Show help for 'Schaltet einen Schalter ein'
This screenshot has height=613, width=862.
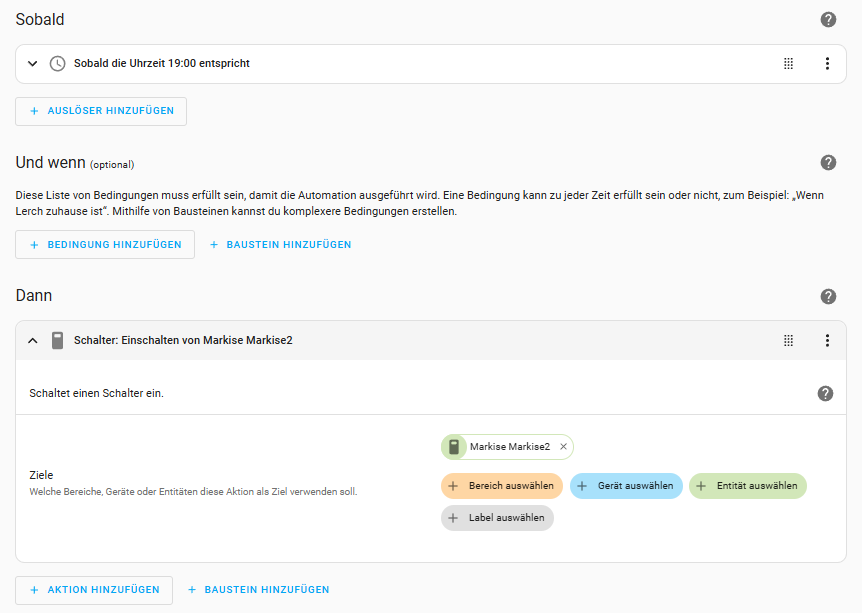[x=825, y=393]
